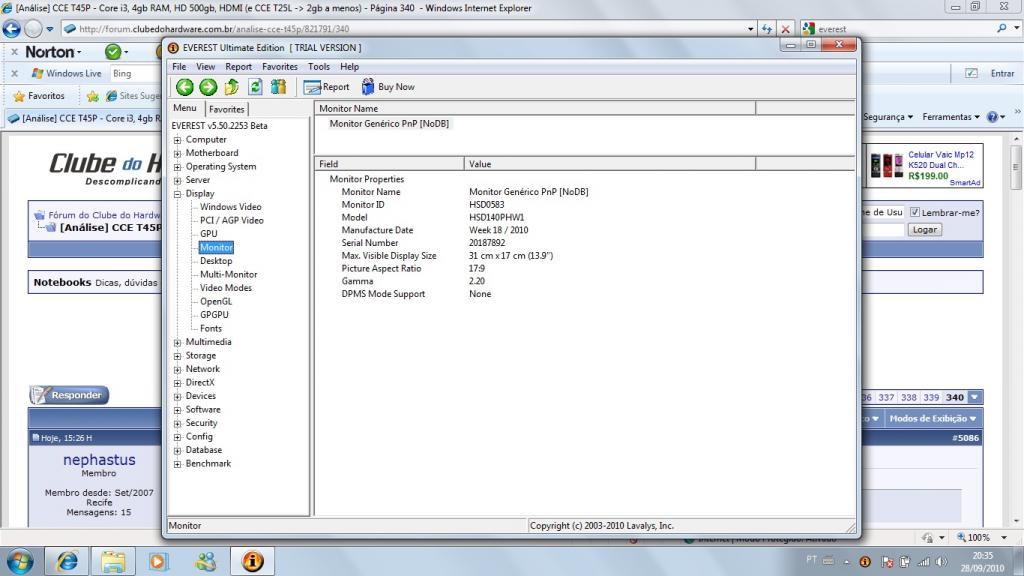The width and height of the screenshot is (1024, 576).
Task: Open the Windows Start menu orb
Action: (20, 561)
